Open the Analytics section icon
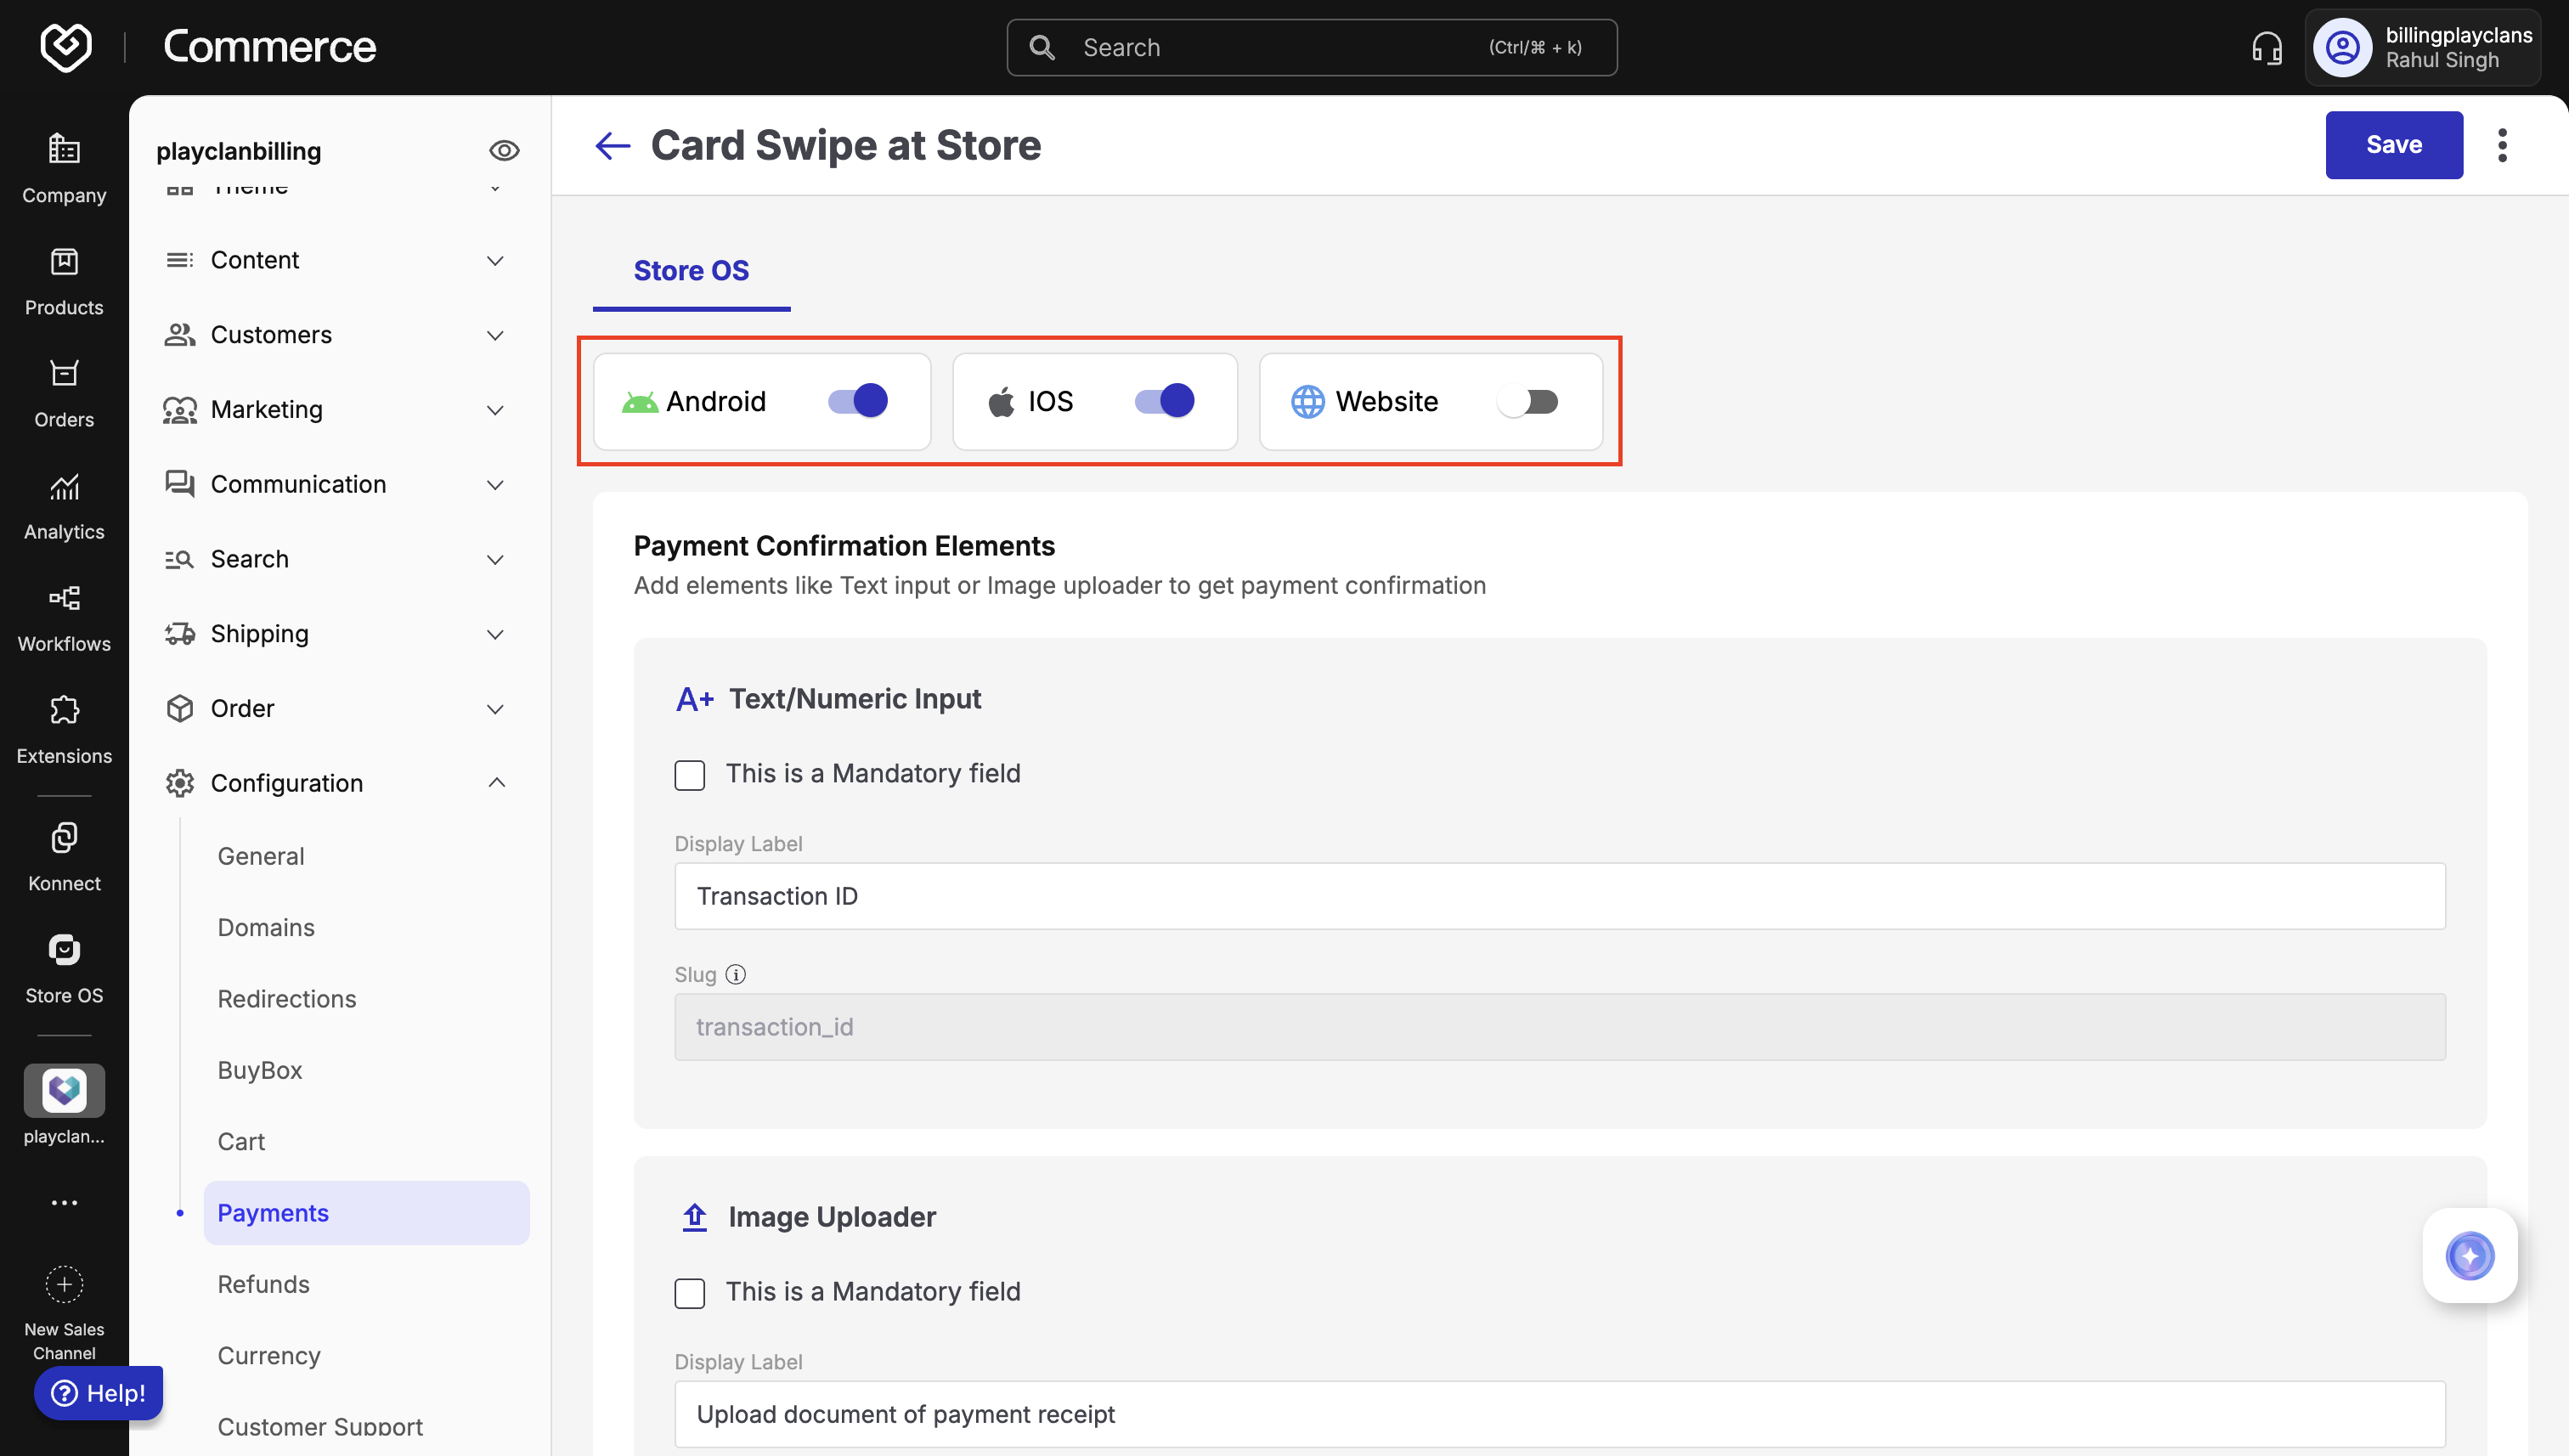This screenshot has width=2569, height=1456. pyautogui.click(x=64, y=488)
